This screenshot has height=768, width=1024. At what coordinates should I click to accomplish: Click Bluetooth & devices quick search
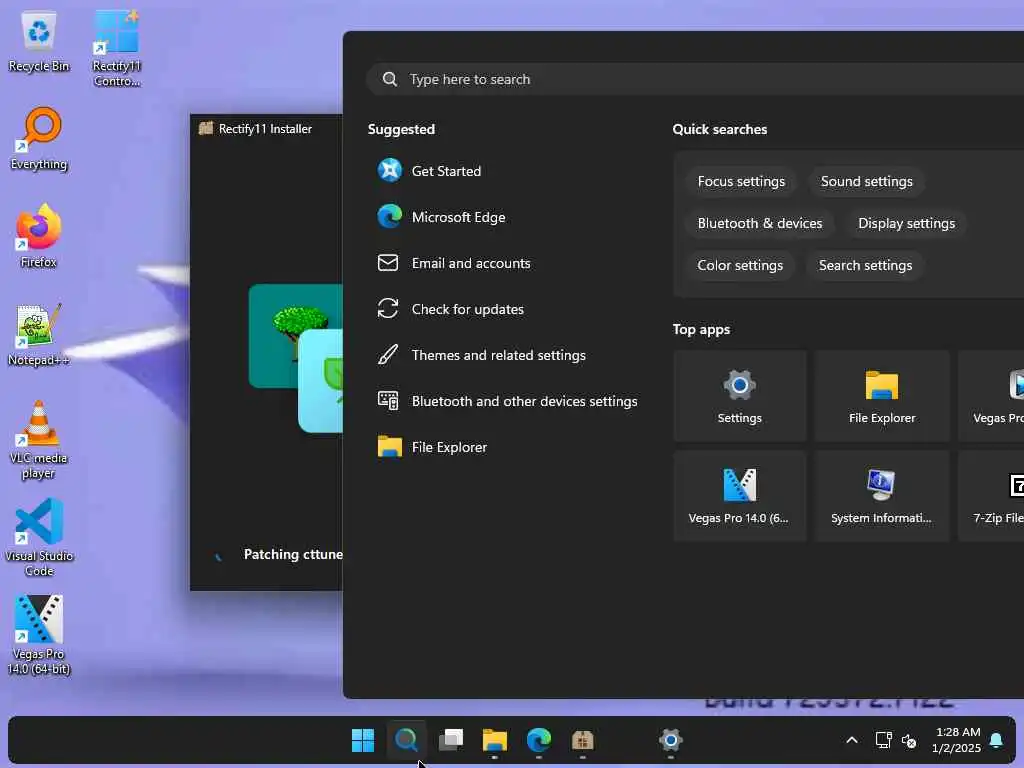[x=760, y=223]
